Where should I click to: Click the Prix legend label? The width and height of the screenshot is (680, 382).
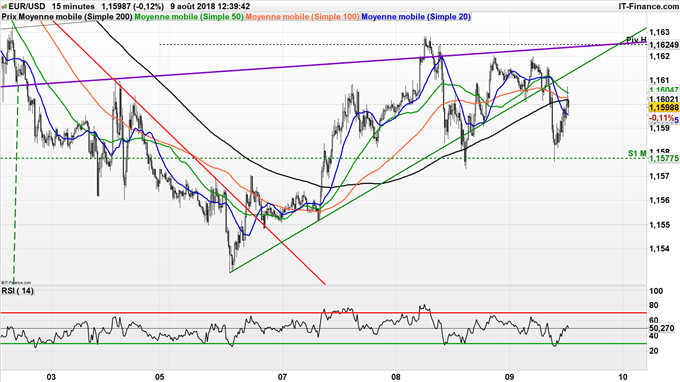coord(9,17)
